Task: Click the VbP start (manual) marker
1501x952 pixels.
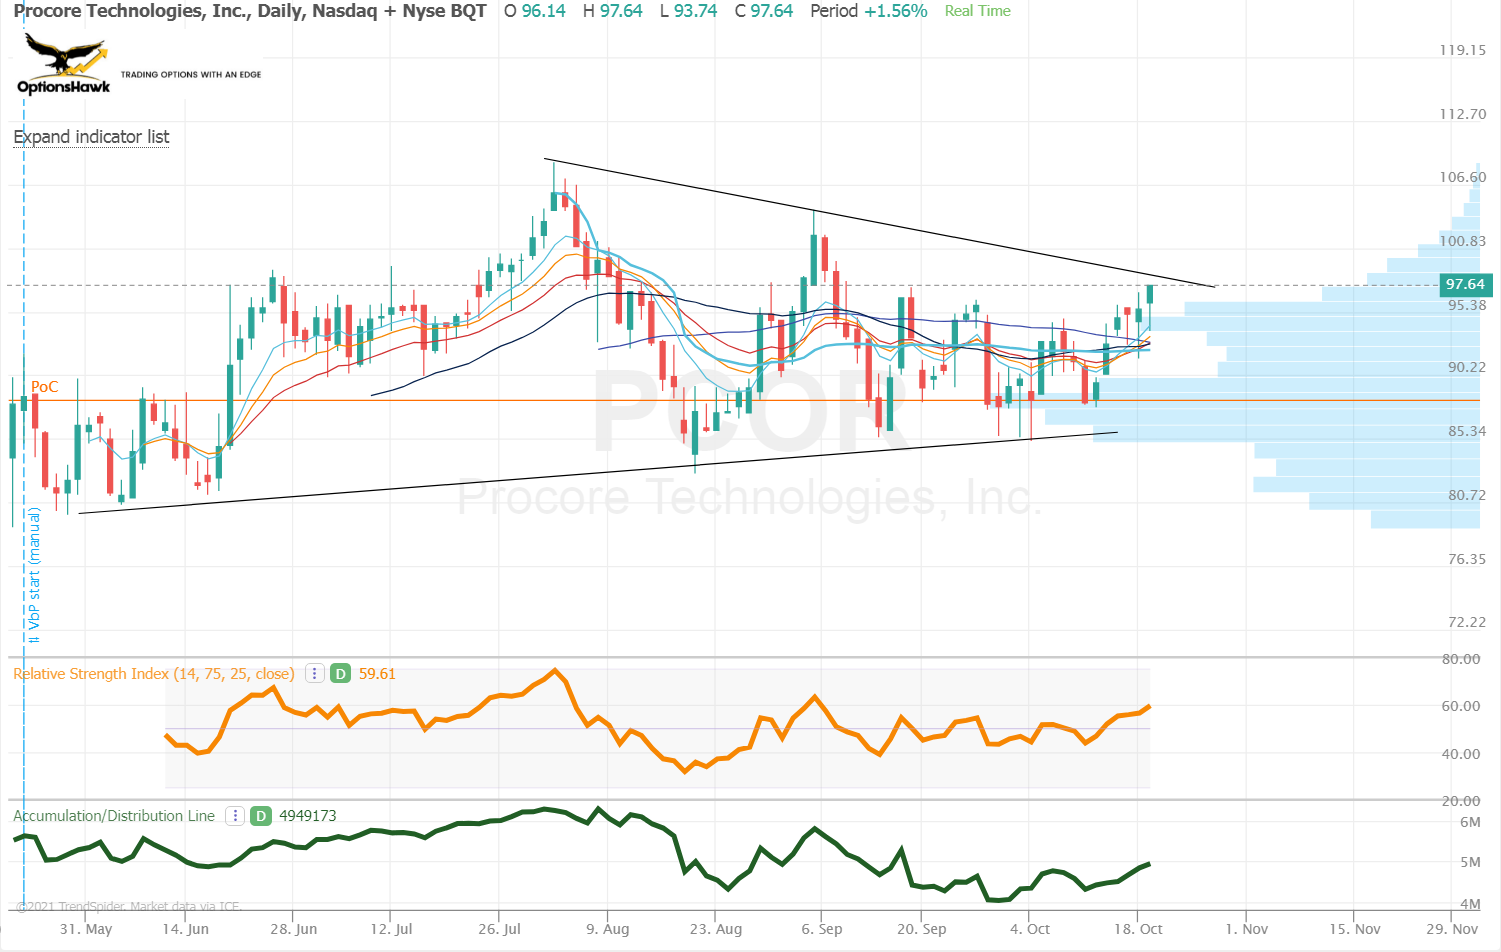Action: point(34,575)
